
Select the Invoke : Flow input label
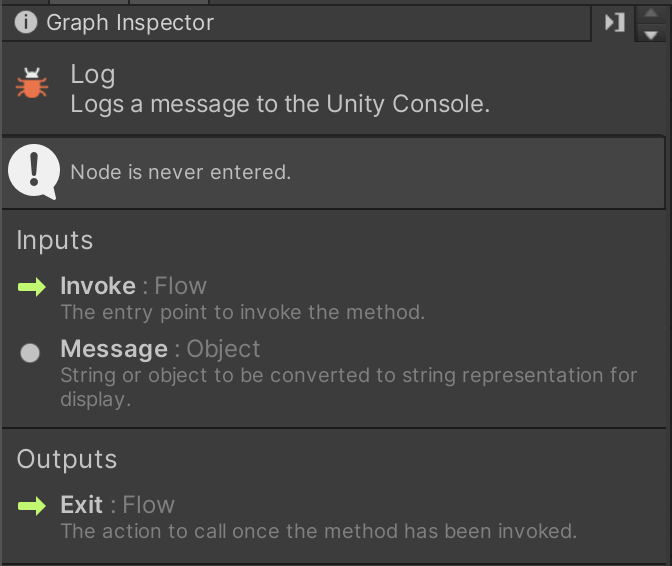(133, 286)
